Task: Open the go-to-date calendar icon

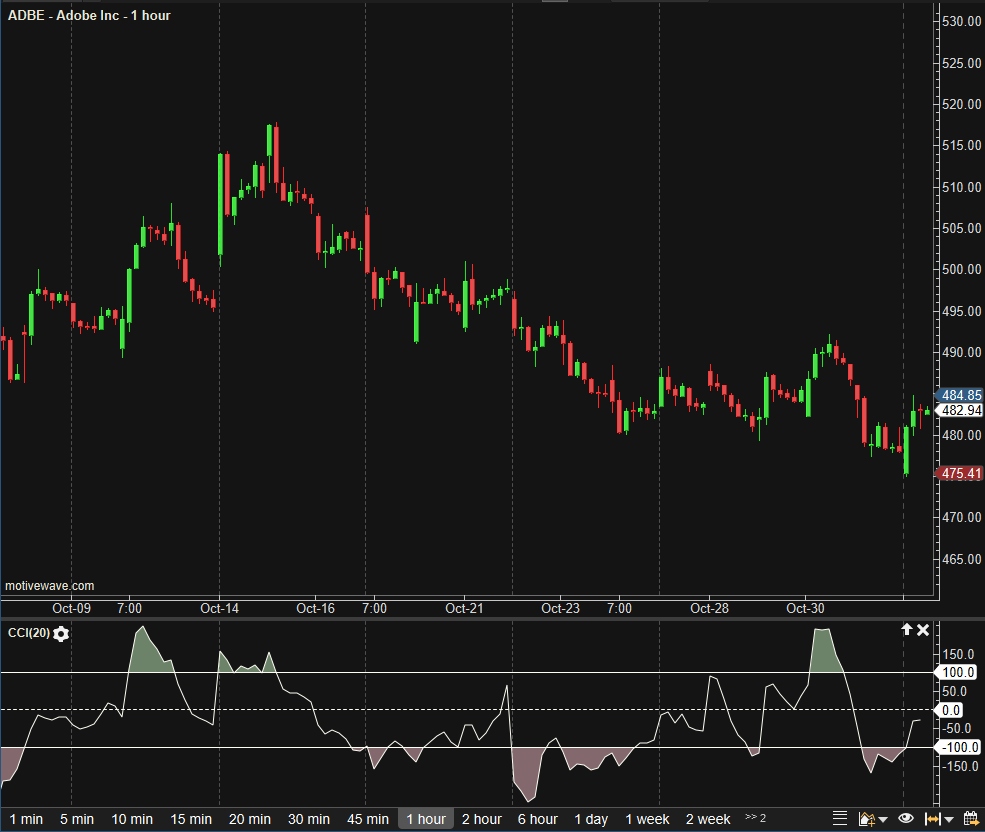Action: (x=969, y=819)
